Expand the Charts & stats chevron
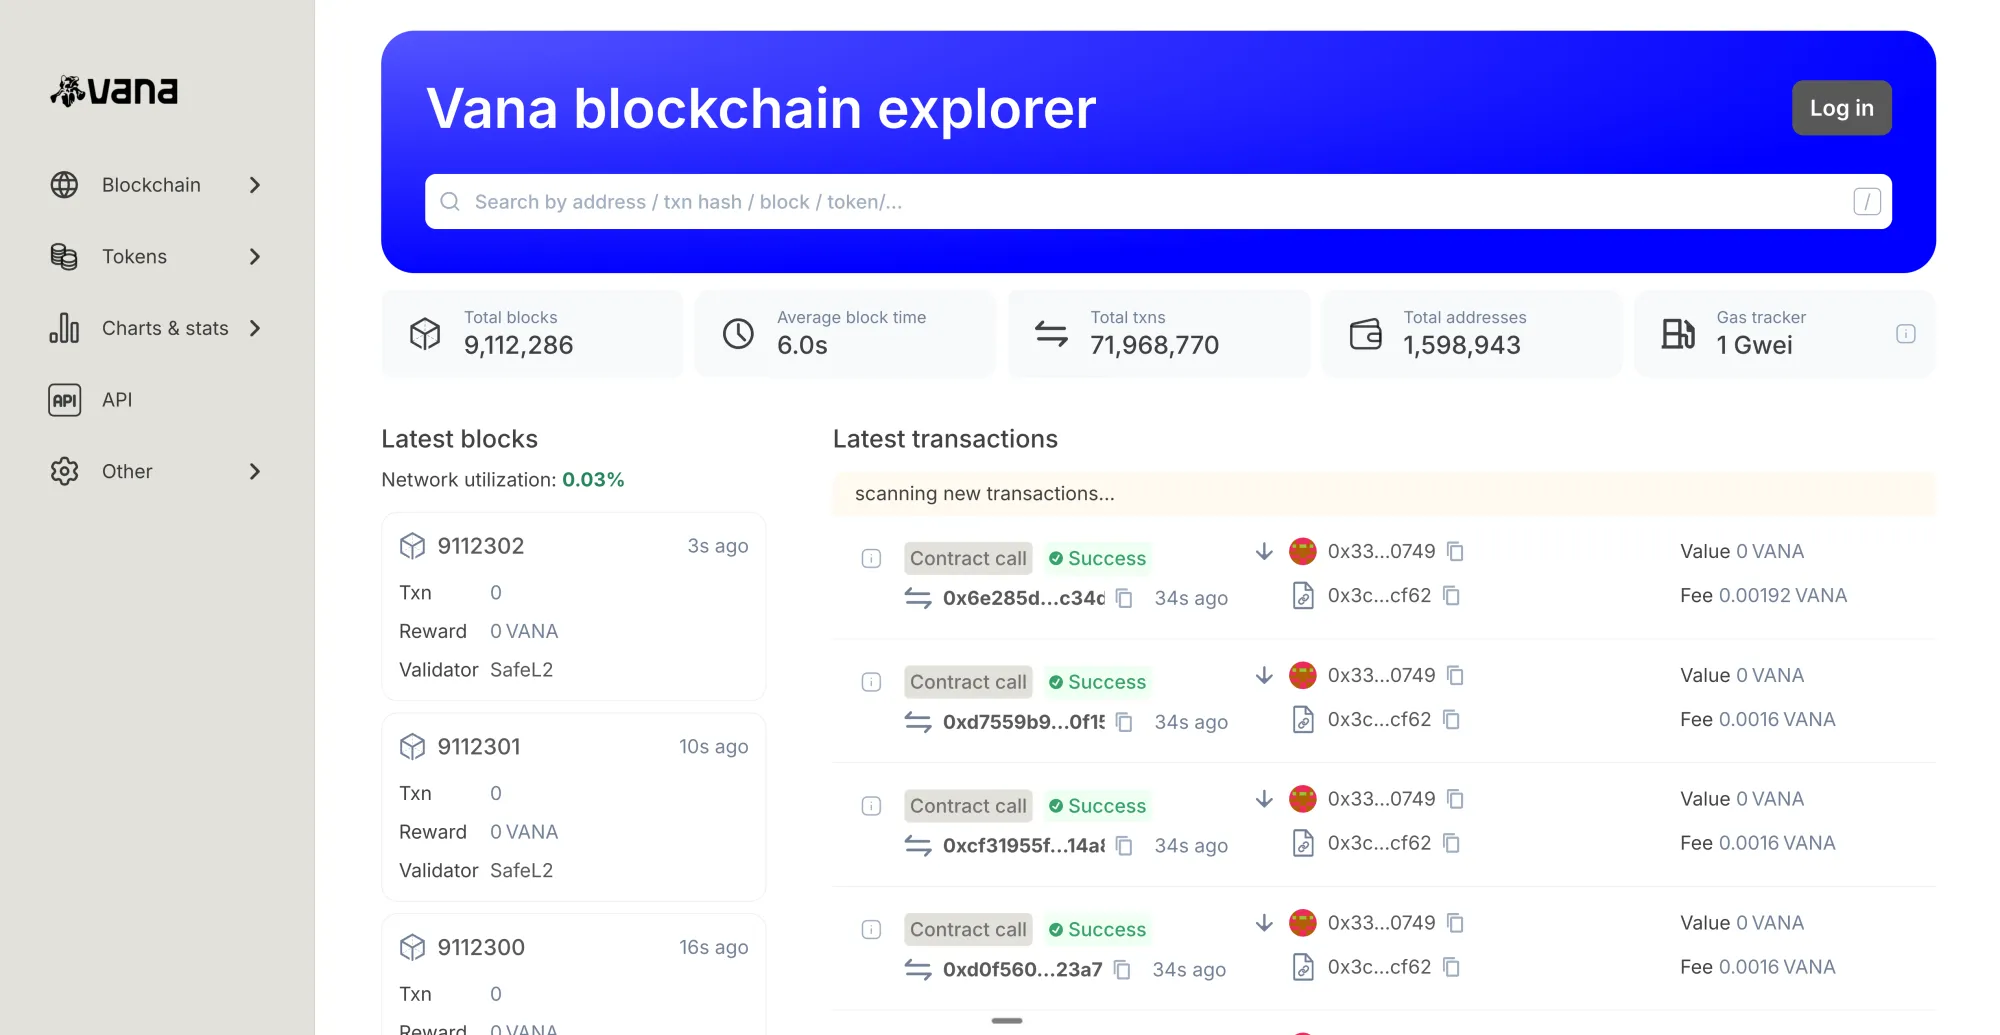The image size is (2000, 1035). tap(255, 328)
